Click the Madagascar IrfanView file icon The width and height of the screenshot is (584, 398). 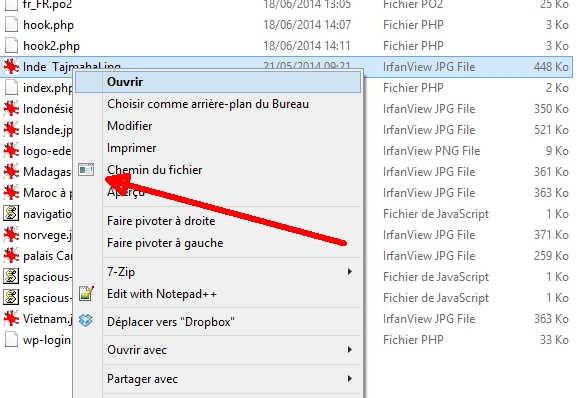11,172
